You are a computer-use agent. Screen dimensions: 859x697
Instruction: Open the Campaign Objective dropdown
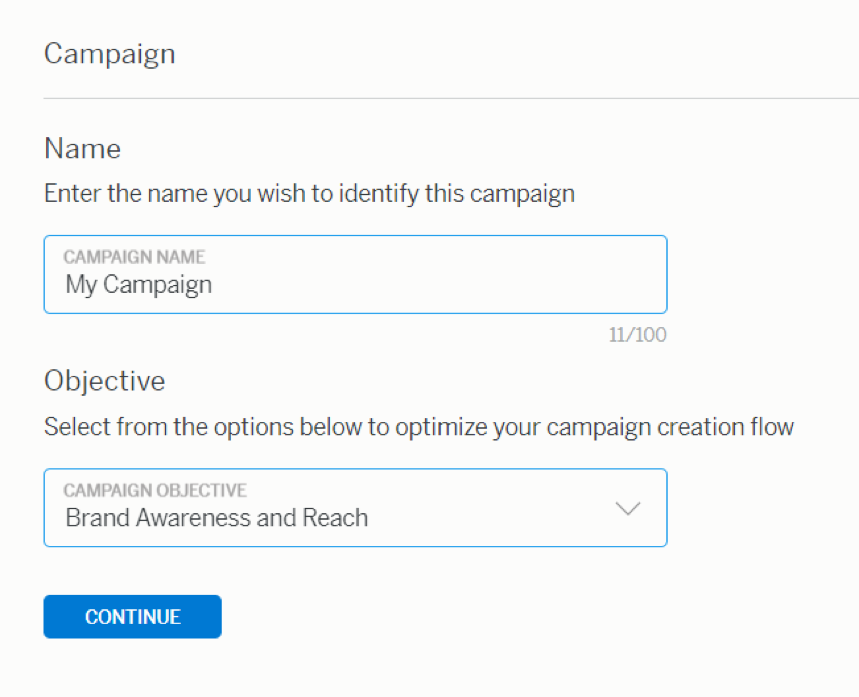pyautogui.click(x=355, y=508)
